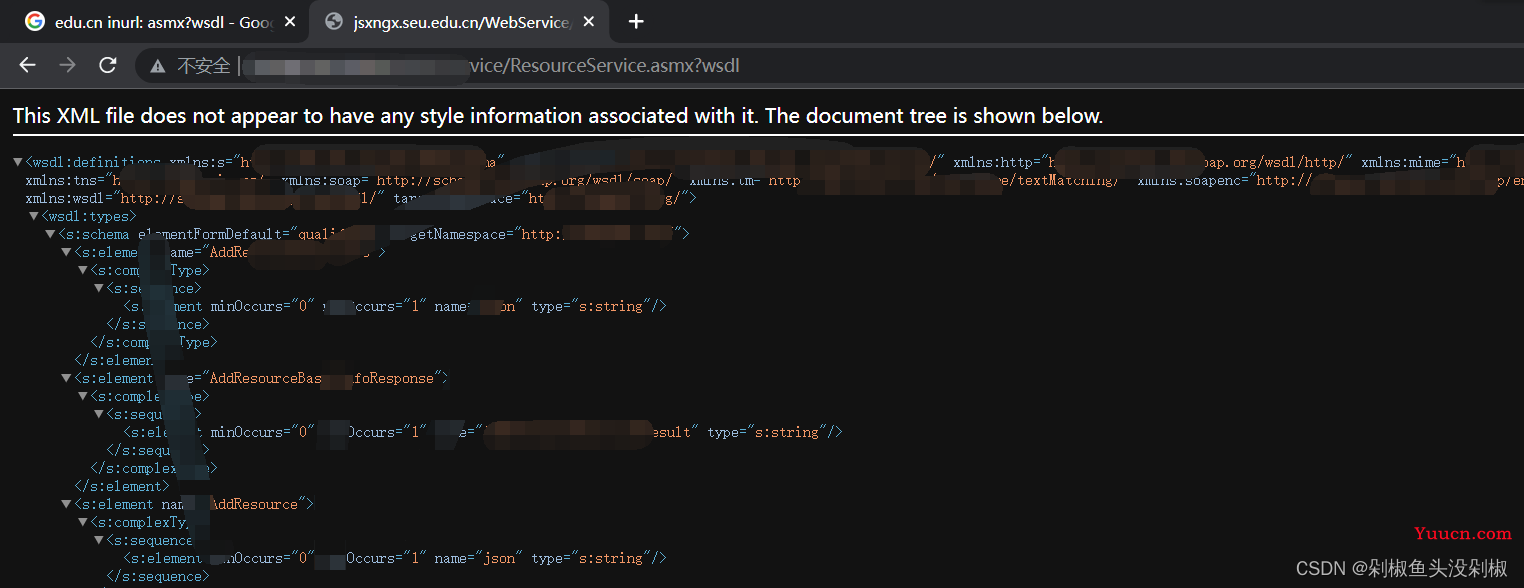This screenshot has height=588, width=1524.
Task: Close the edu.cn inurl Google search tab
Action: (290, 22)
